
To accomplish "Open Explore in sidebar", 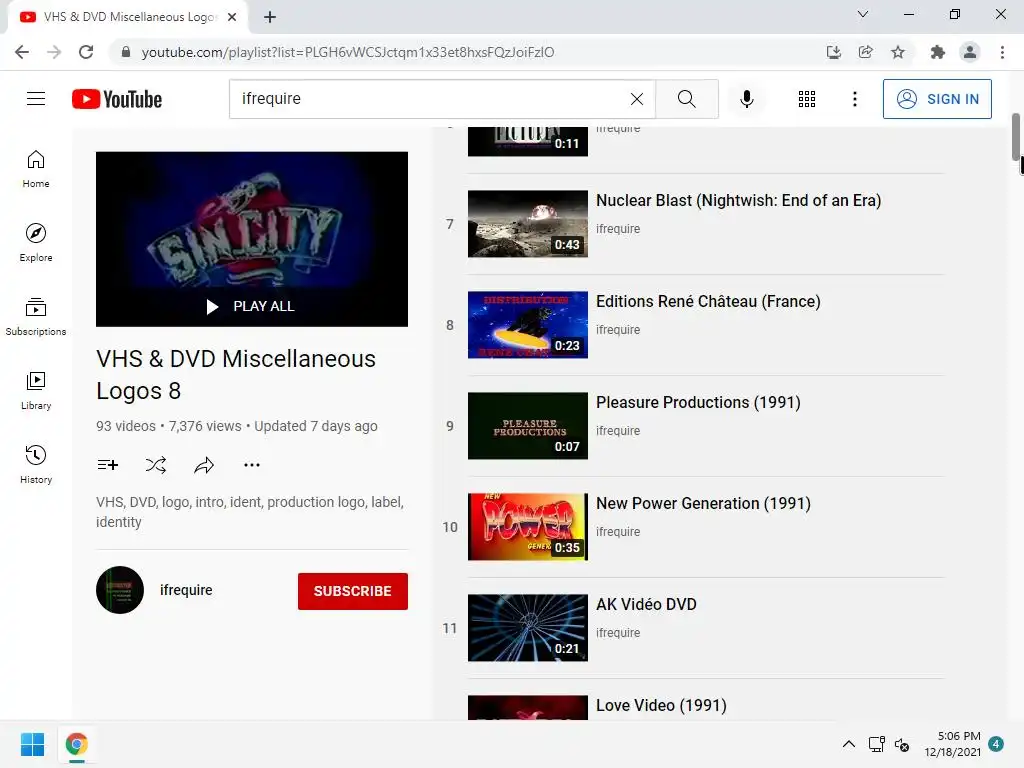I will coord(36,242).
